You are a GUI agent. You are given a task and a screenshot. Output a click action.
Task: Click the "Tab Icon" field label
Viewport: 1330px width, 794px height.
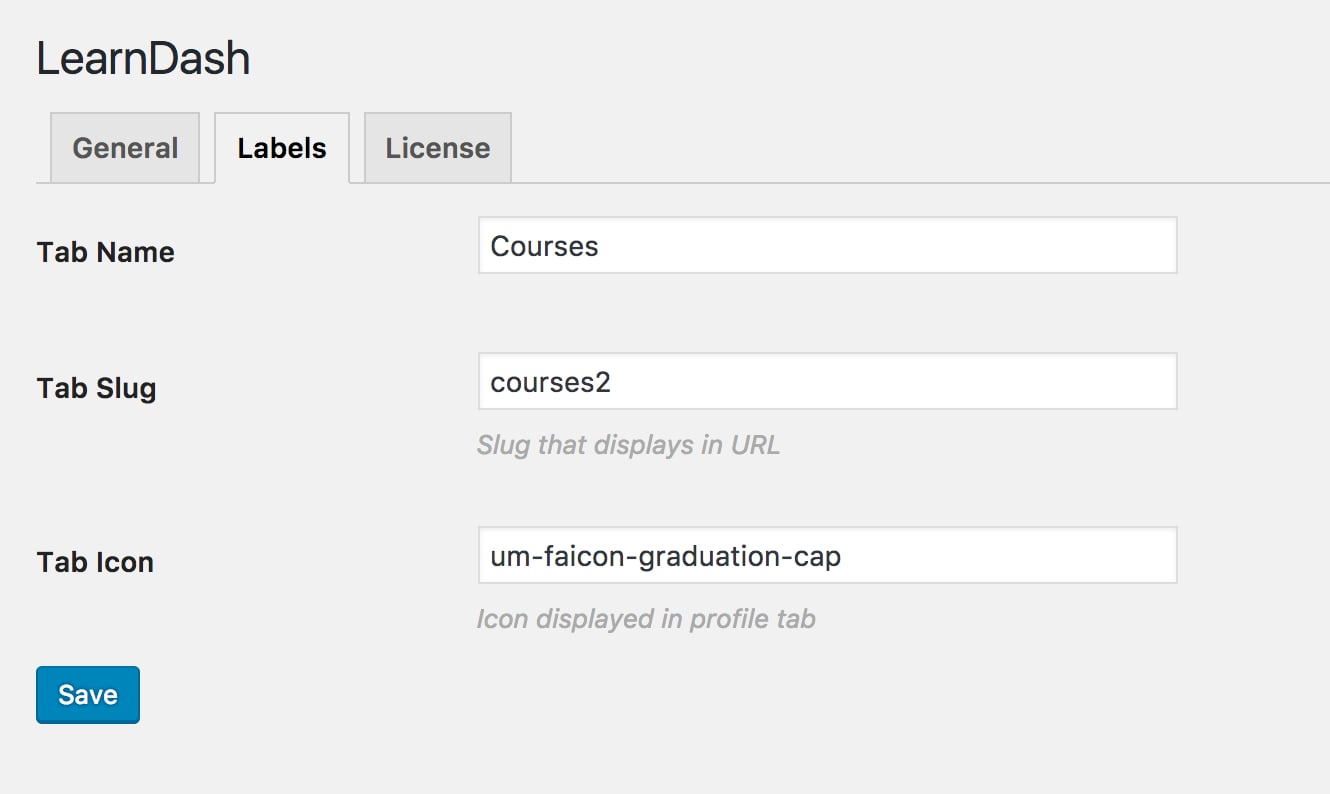pyautogui.click(x=95, y=562)
